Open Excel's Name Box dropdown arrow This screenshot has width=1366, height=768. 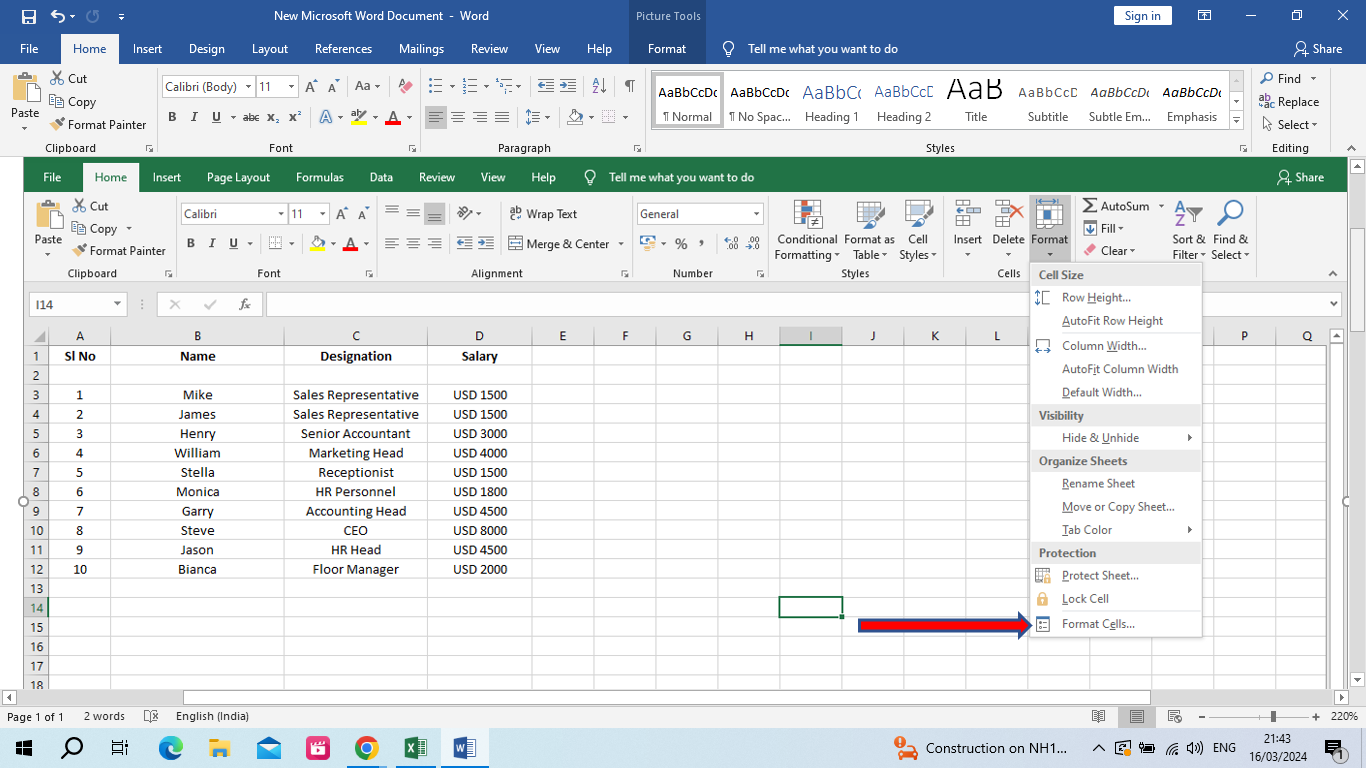coord(117,305)
